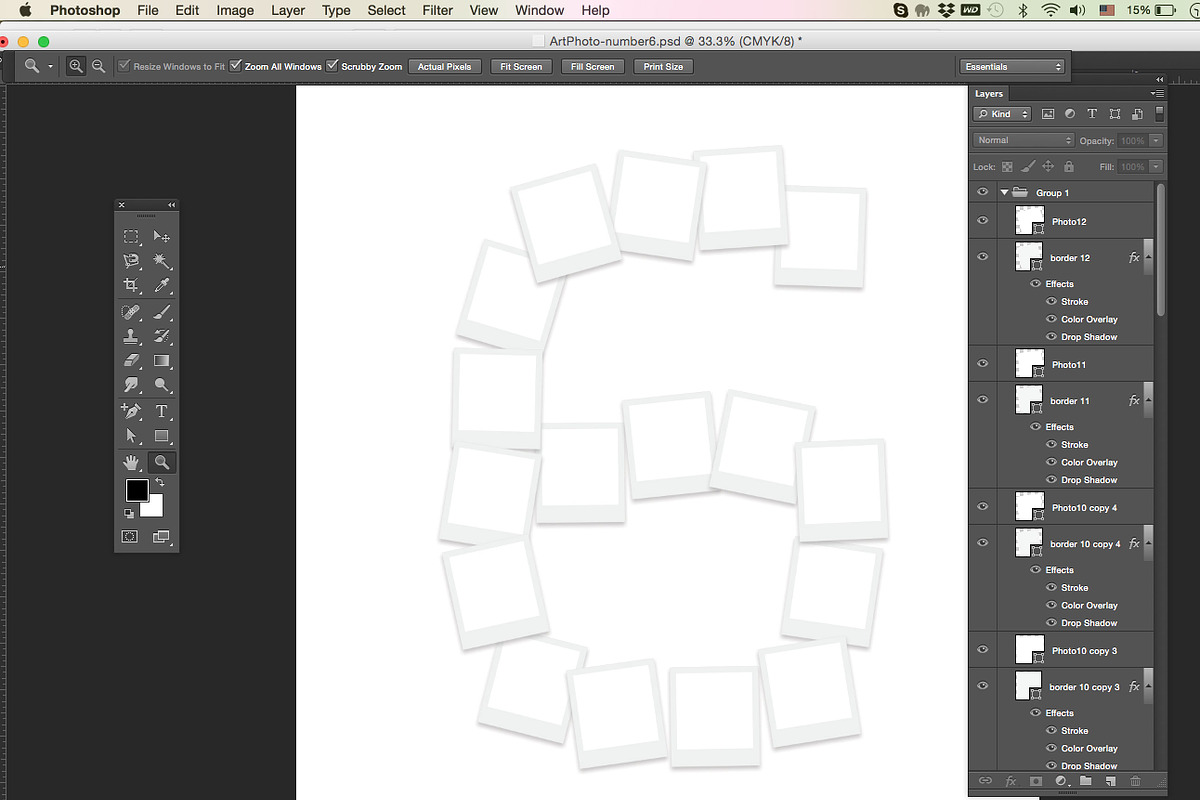Select the Brush tool

[161, 312]
